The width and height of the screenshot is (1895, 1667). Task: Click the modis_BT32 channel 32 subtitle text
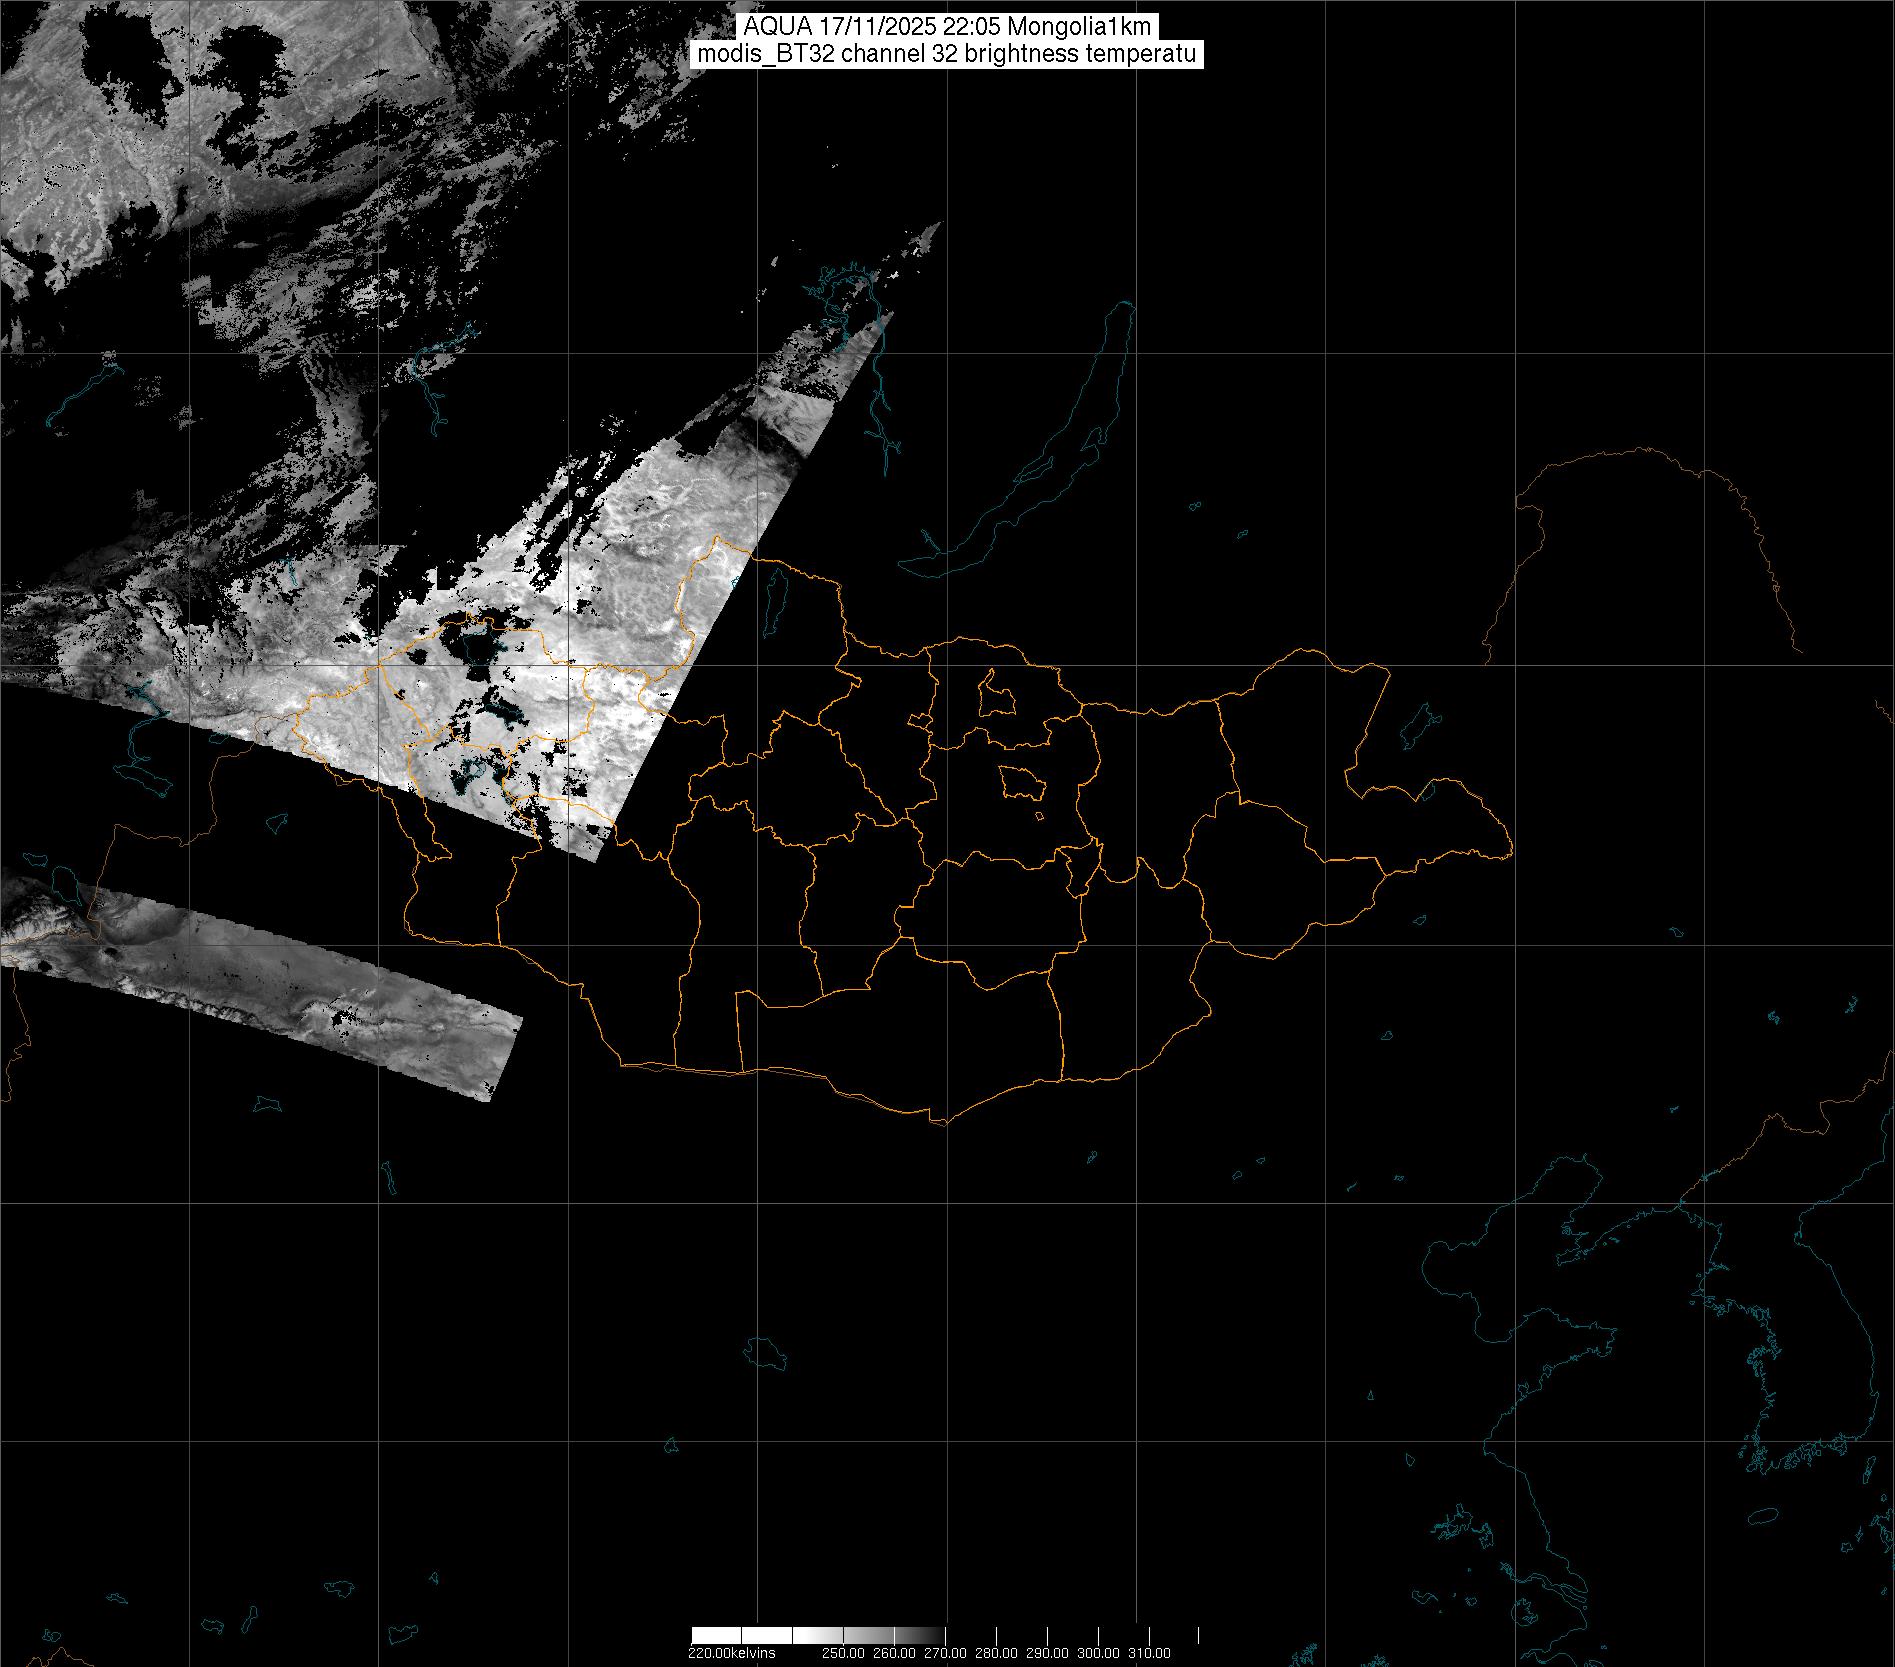pos(947,54)
